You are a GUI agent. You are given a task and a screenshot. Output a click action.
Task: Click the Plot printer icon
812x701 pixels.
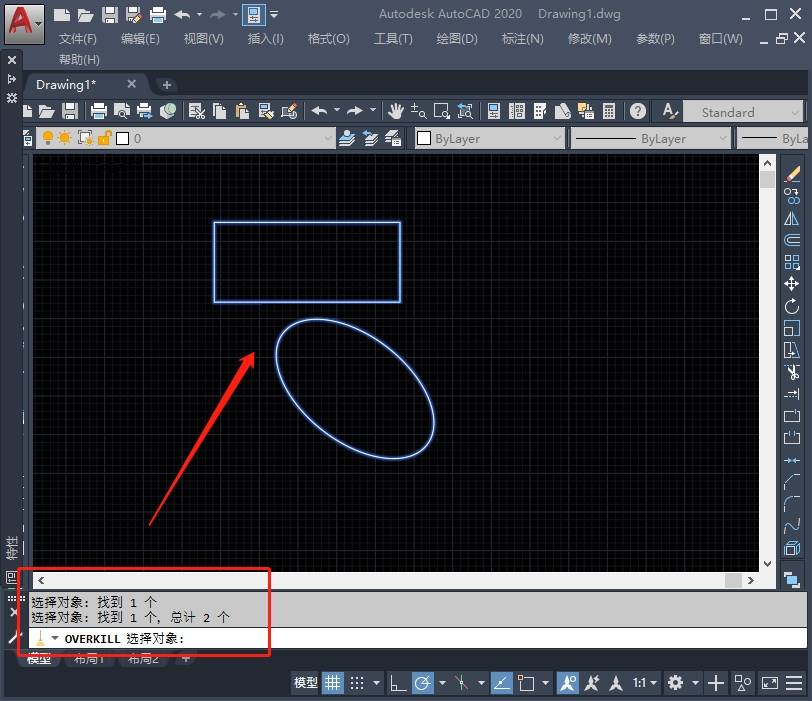point(99,111)
